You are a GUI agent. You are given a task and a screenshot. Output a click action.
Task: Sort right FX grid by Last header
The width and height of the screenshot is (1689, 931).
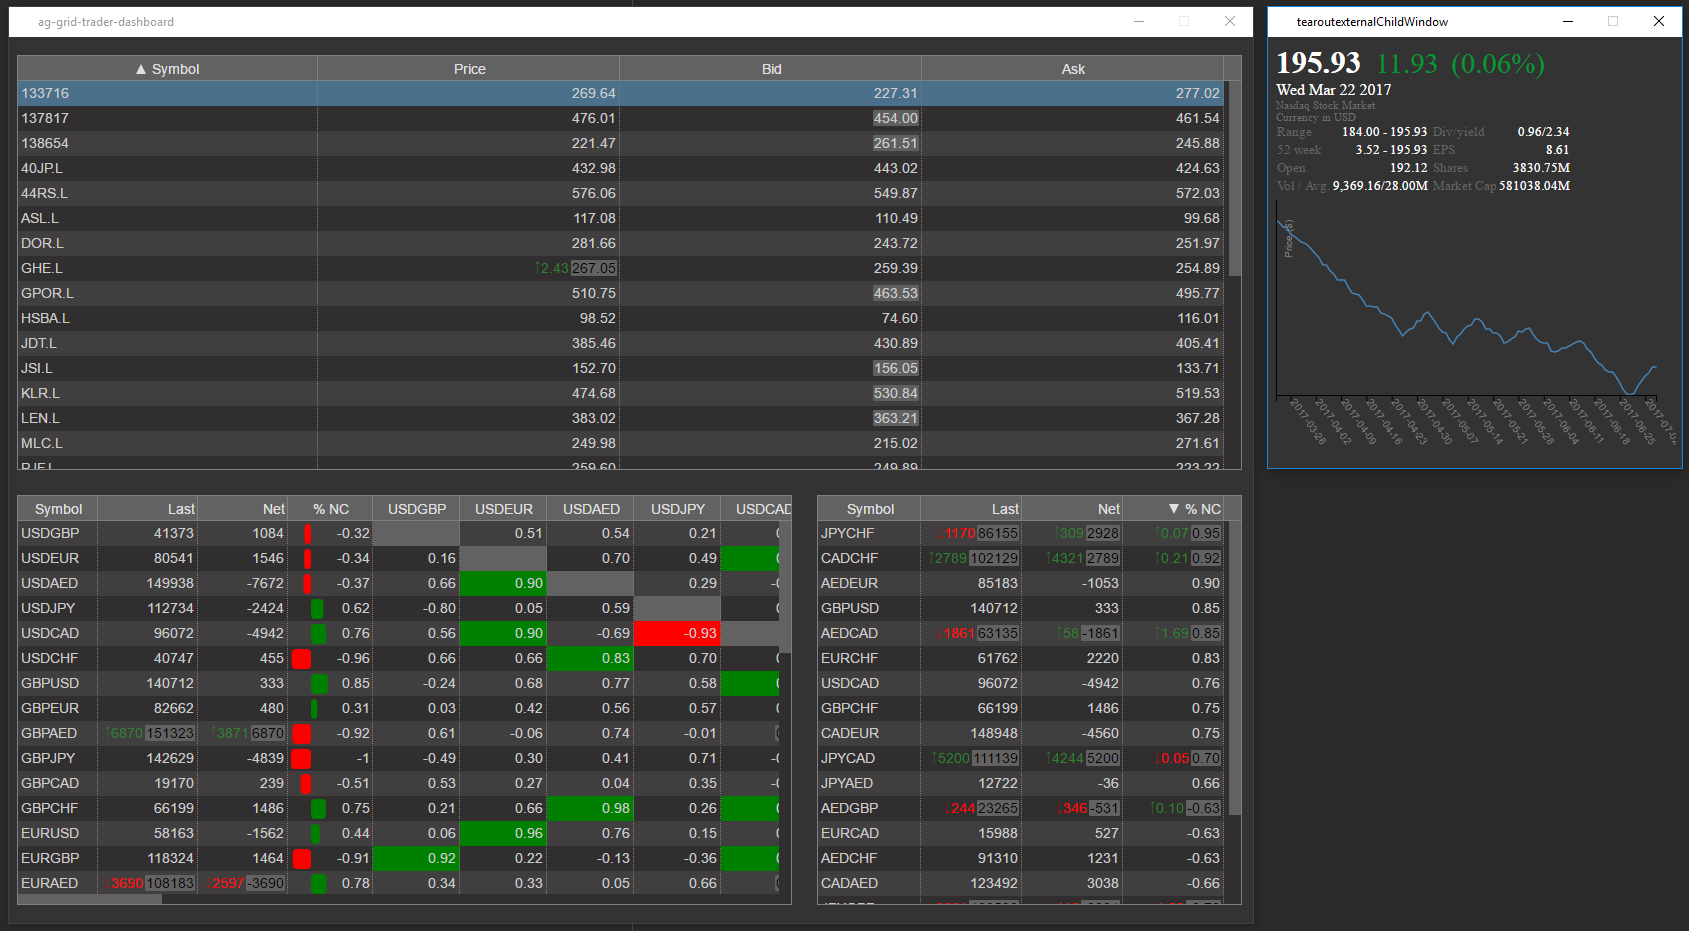coord(971,509)
